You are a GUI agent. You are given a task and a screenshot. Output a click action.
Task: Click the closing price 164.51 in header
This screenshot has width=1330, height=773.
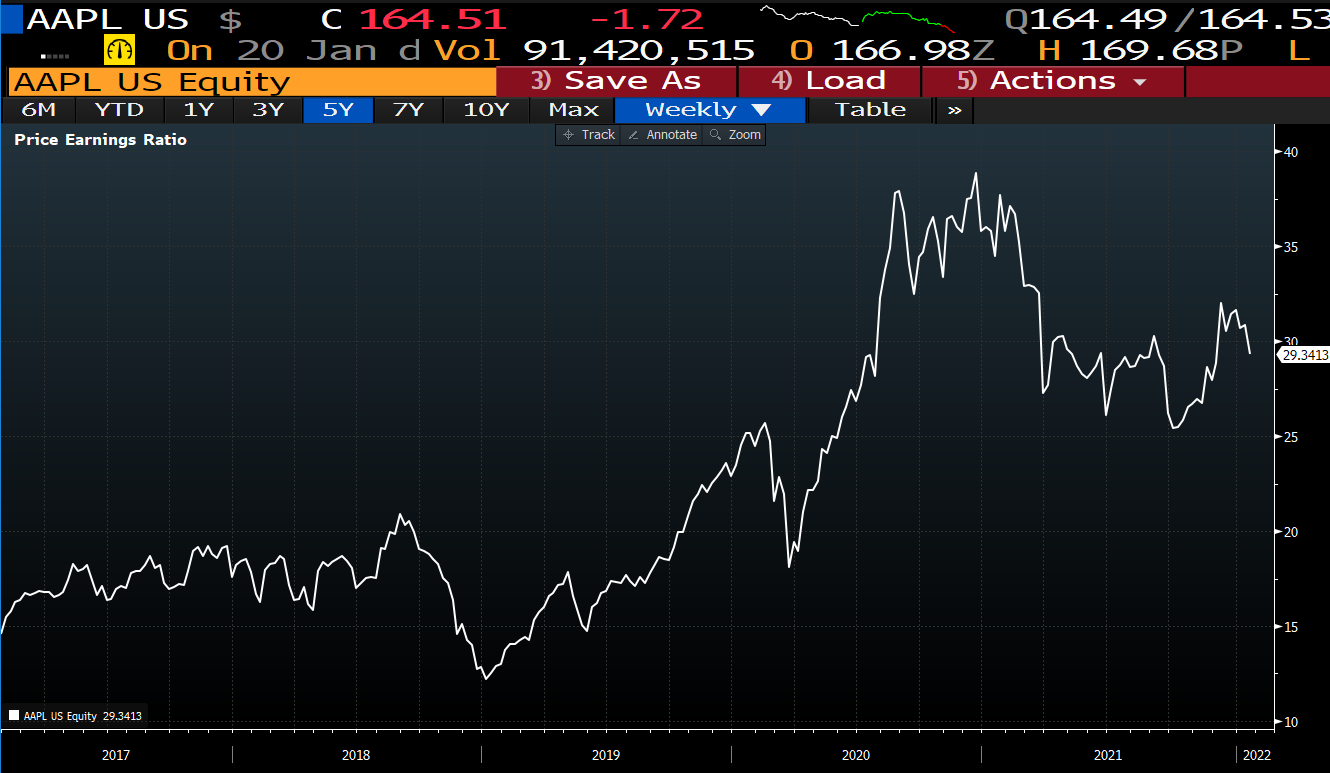[432, 18]
